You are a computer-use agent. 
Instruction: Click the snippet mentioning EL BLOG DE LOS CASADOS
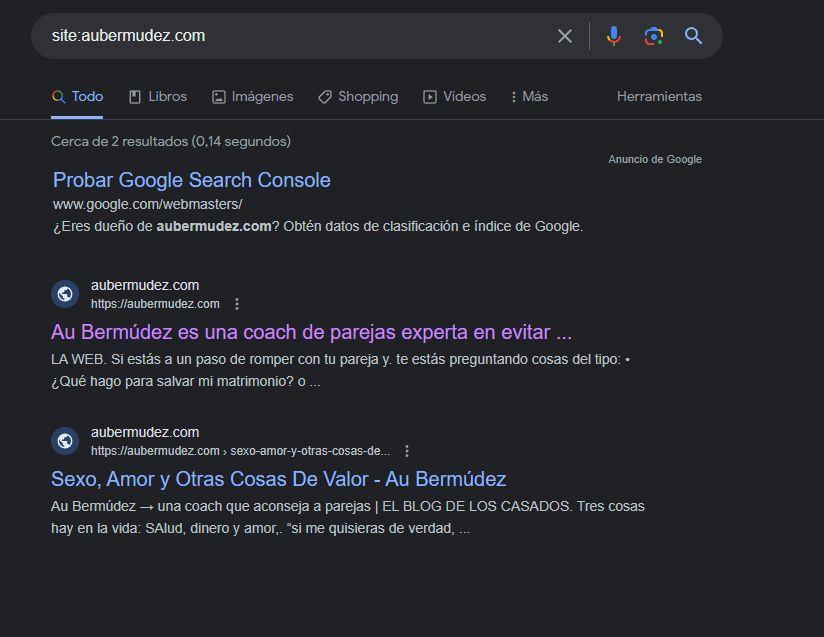[348, 518]
